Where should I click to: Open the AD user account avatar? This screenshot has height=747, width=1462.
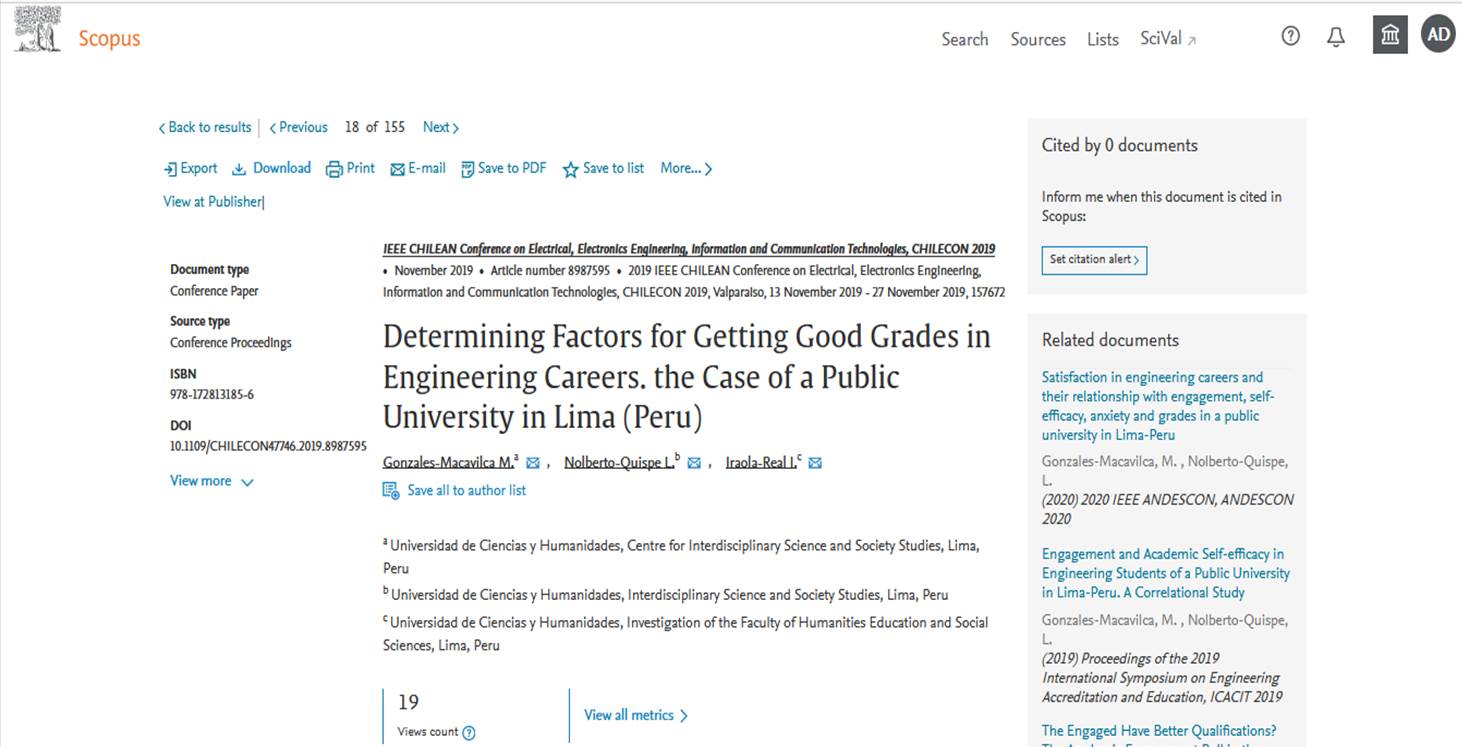pos(1438,35)
